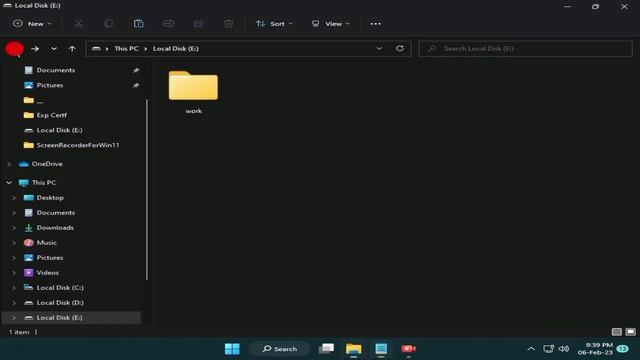
Task: Select Local Disk (D:) in navigation pane
Action: [60, 303]
